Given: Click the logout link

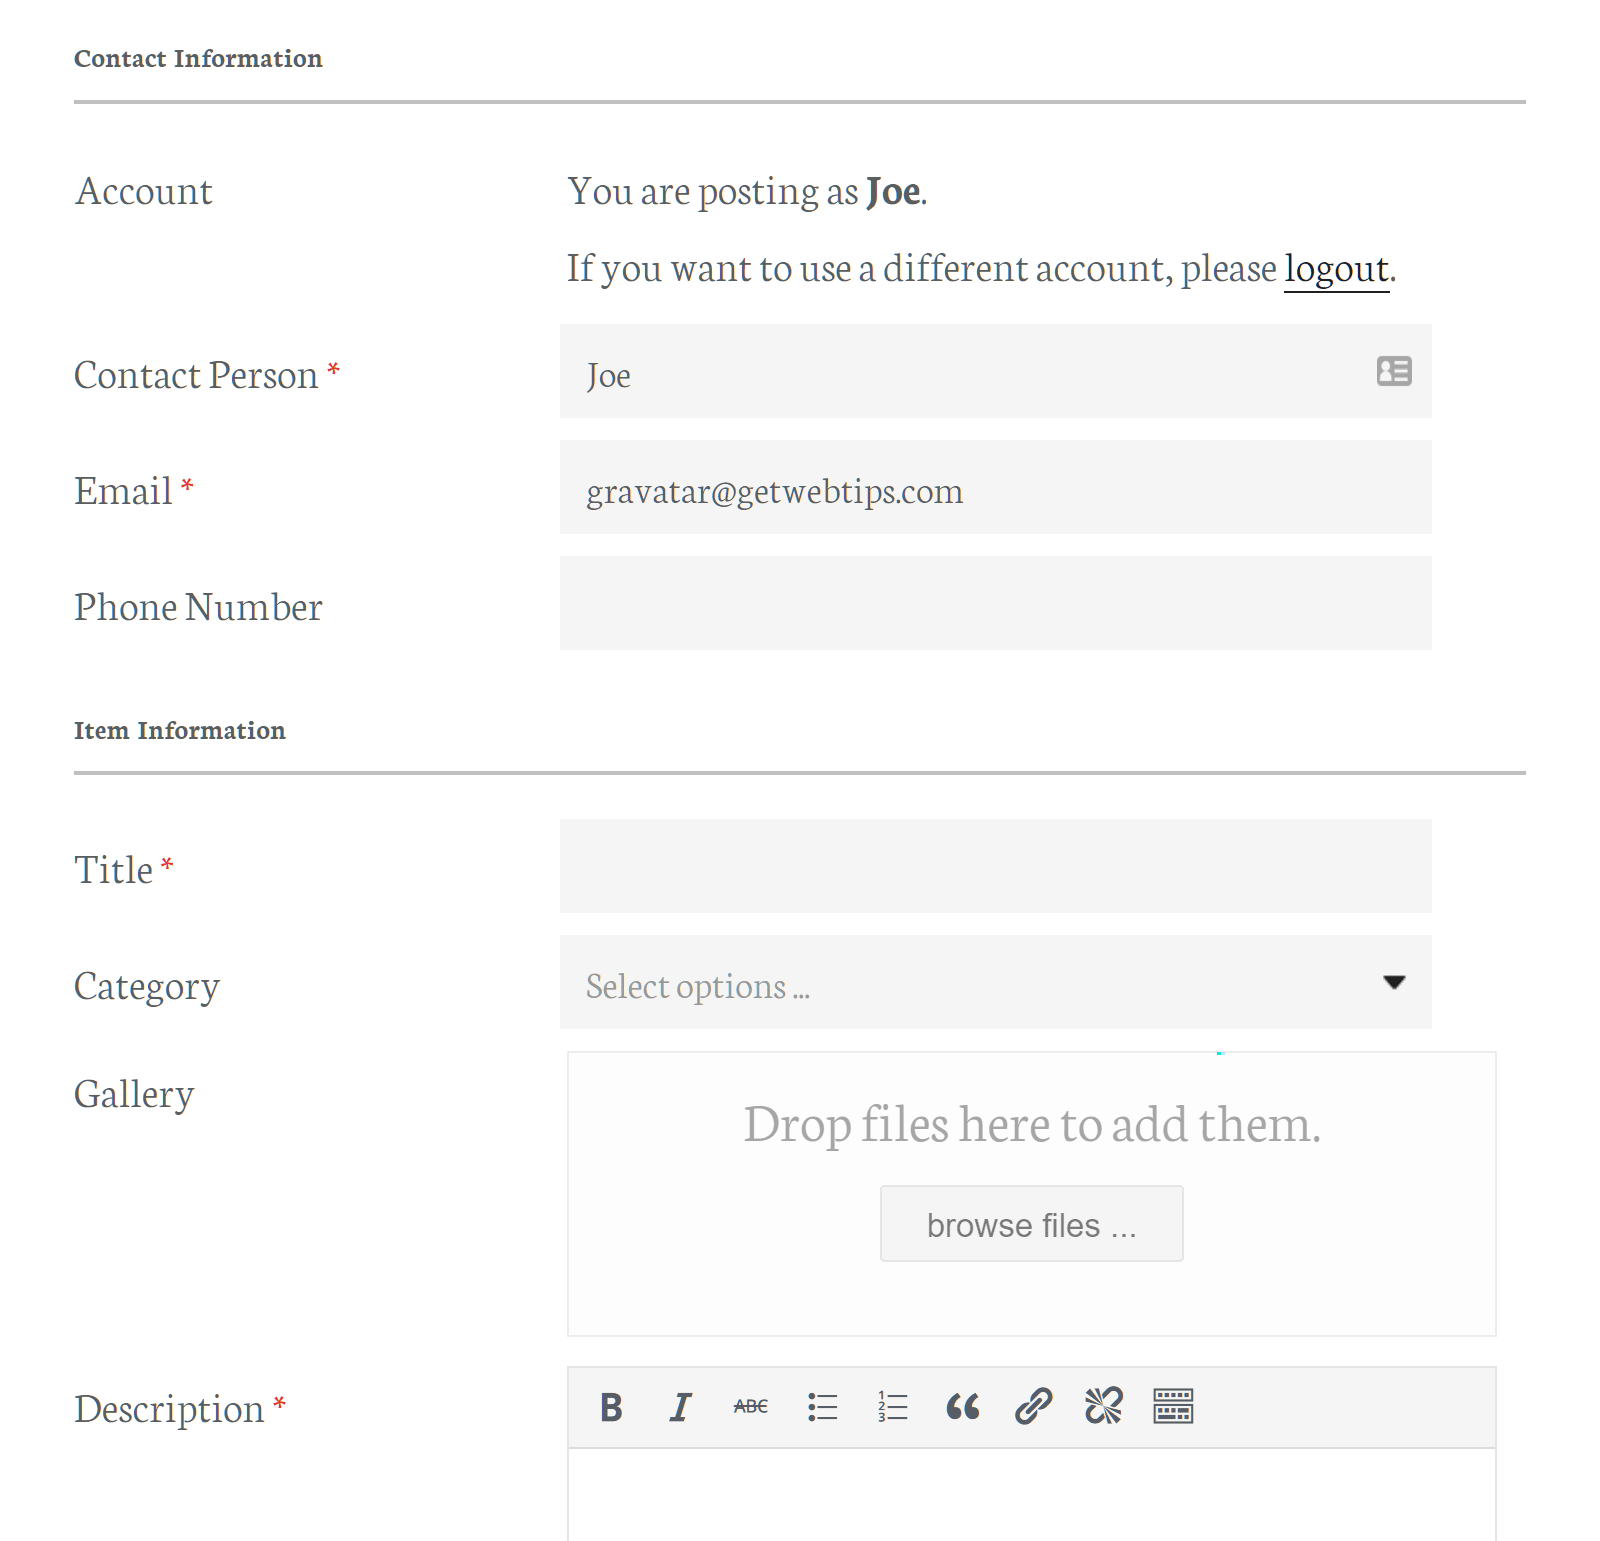Looking at the screenshot, I should [x=1336, y=269].
